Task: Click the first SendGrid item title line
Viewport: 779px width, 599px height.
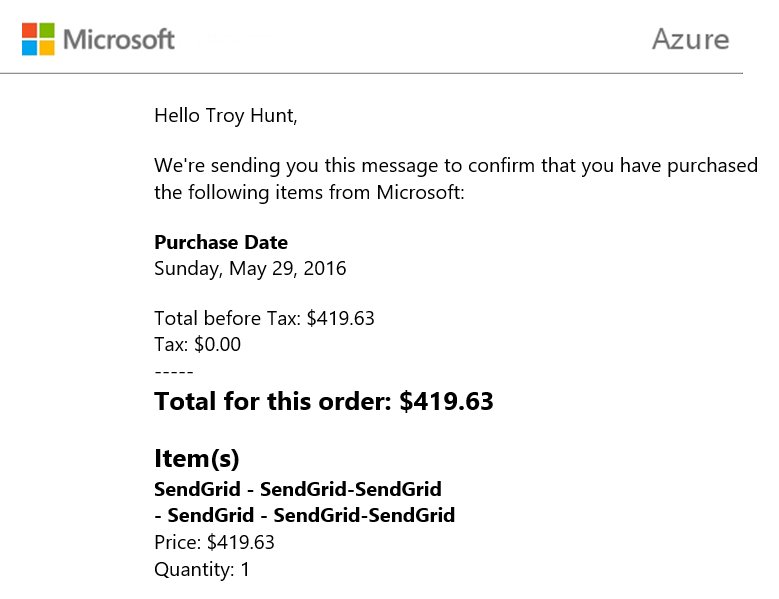Action: pos(298,489)
